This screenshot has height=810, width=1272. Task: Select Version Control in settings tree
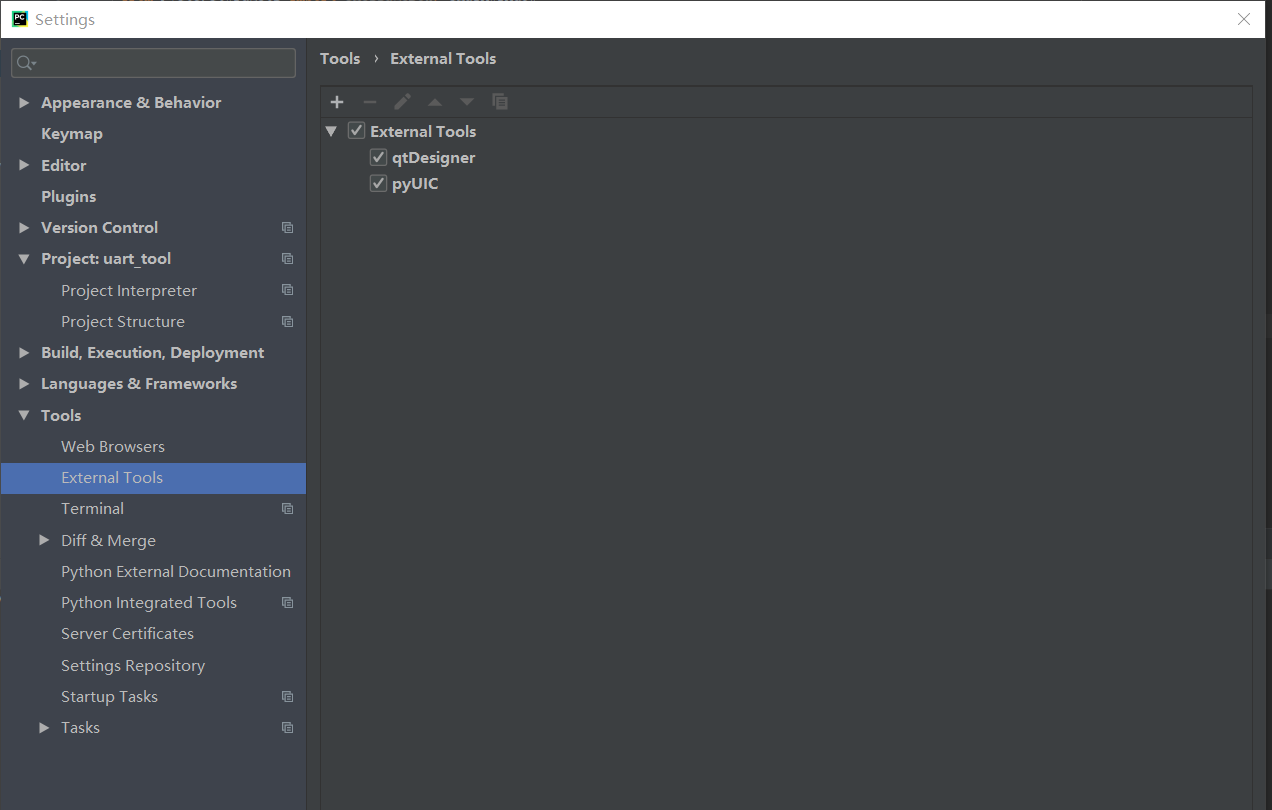(x=99, y=228)
